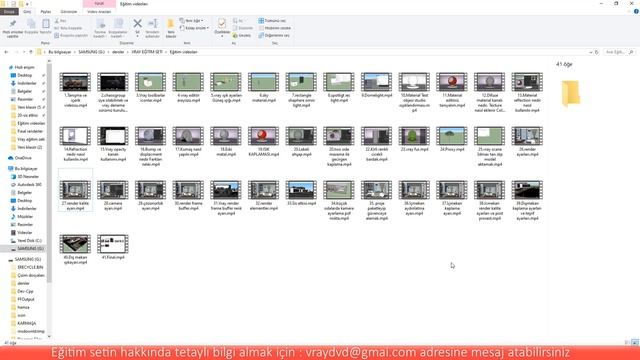Click Tümünü seç (select all)

tap(272, 20)
